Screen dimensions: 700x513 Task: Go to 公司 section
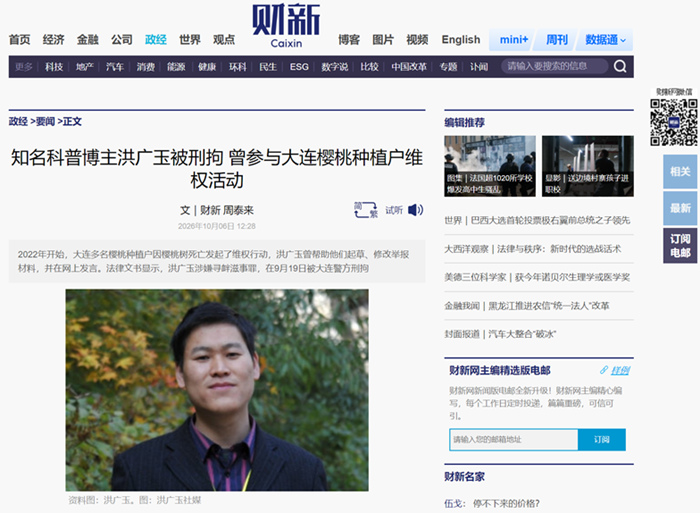(x=122, y=40)
